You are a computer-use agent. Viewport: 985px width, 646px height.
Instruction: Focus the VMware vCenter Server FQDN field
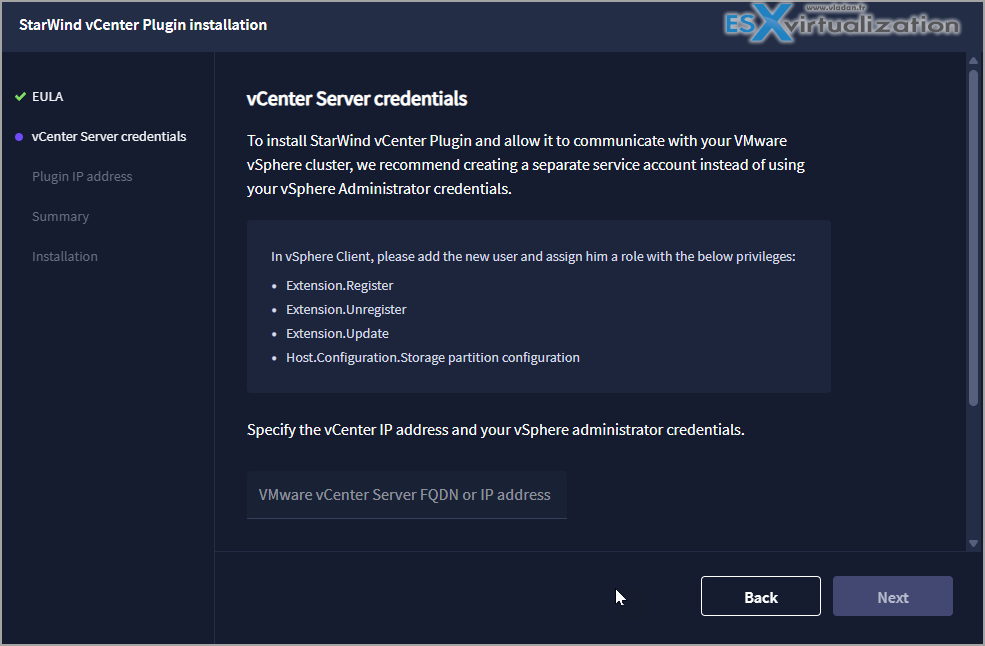[407, 495]
